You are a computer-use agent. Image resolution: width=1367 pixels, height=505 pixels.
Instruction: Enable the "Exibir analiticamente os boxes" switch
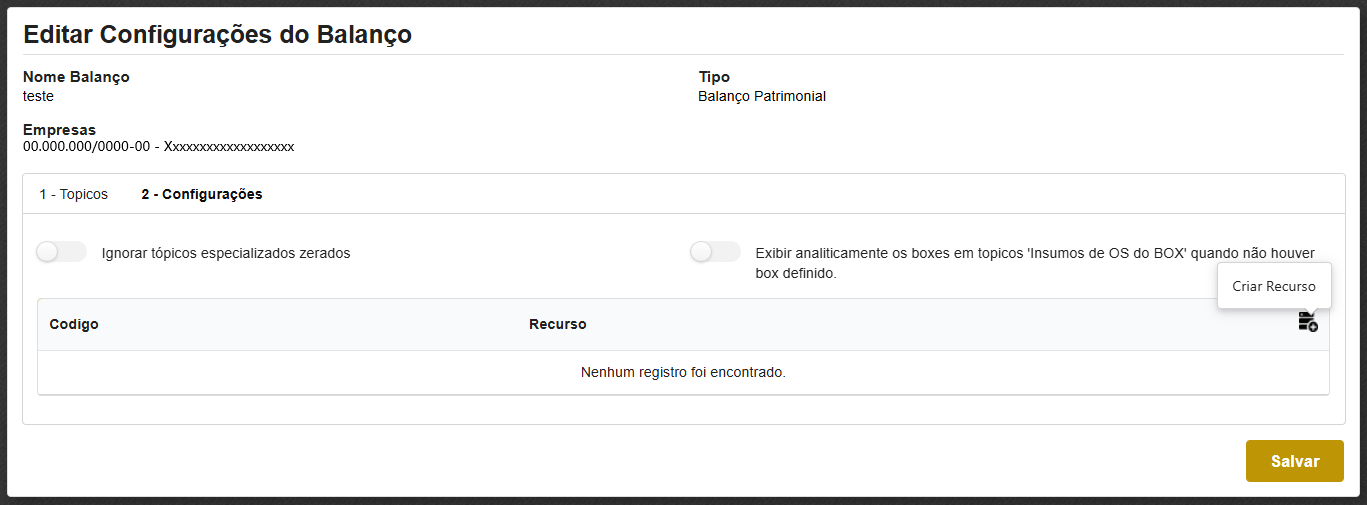[x=715, y=252]
